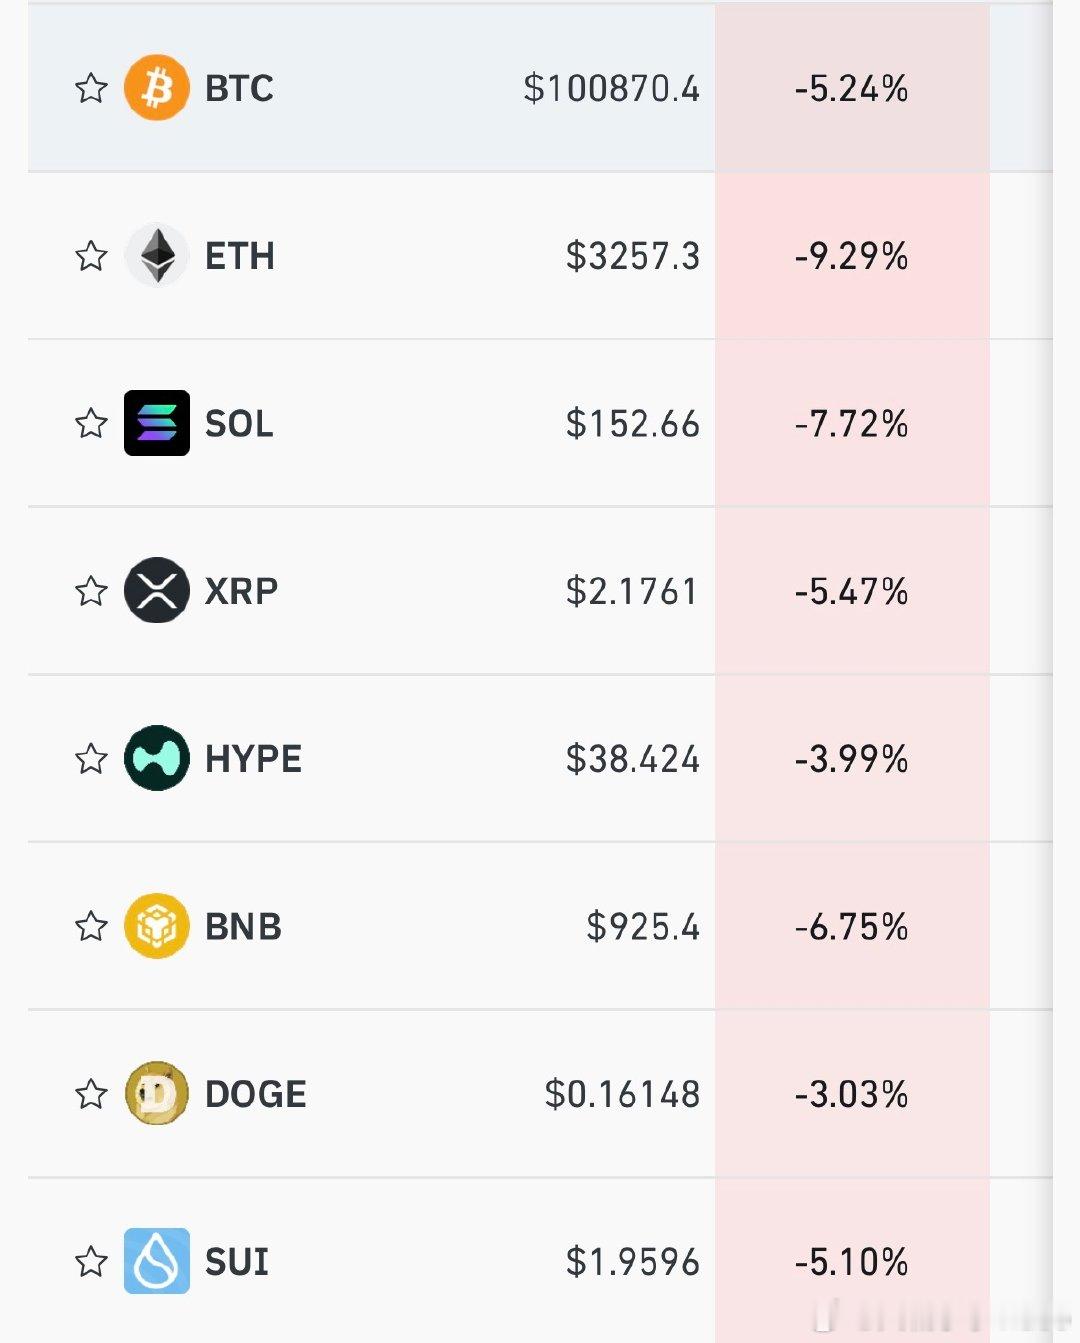Select the BNB price $925.4
Screen dimensions: 1080x1343
[x=642, y=926]
